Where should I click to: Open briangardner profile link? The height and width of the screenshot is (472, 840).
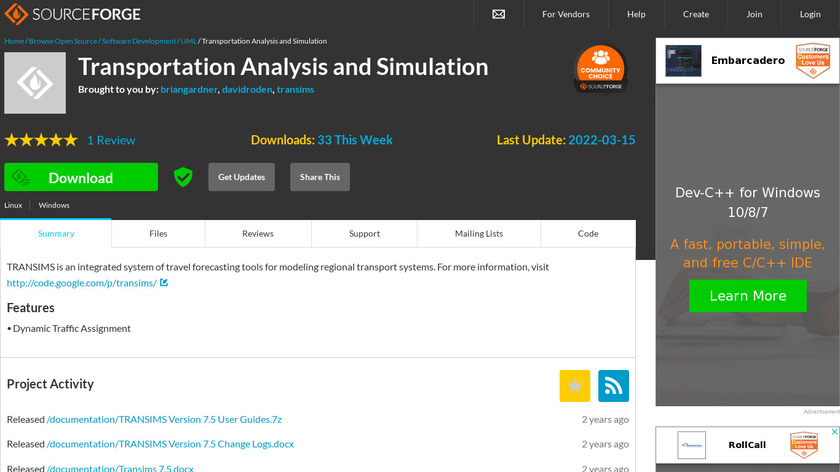(189, 89)
